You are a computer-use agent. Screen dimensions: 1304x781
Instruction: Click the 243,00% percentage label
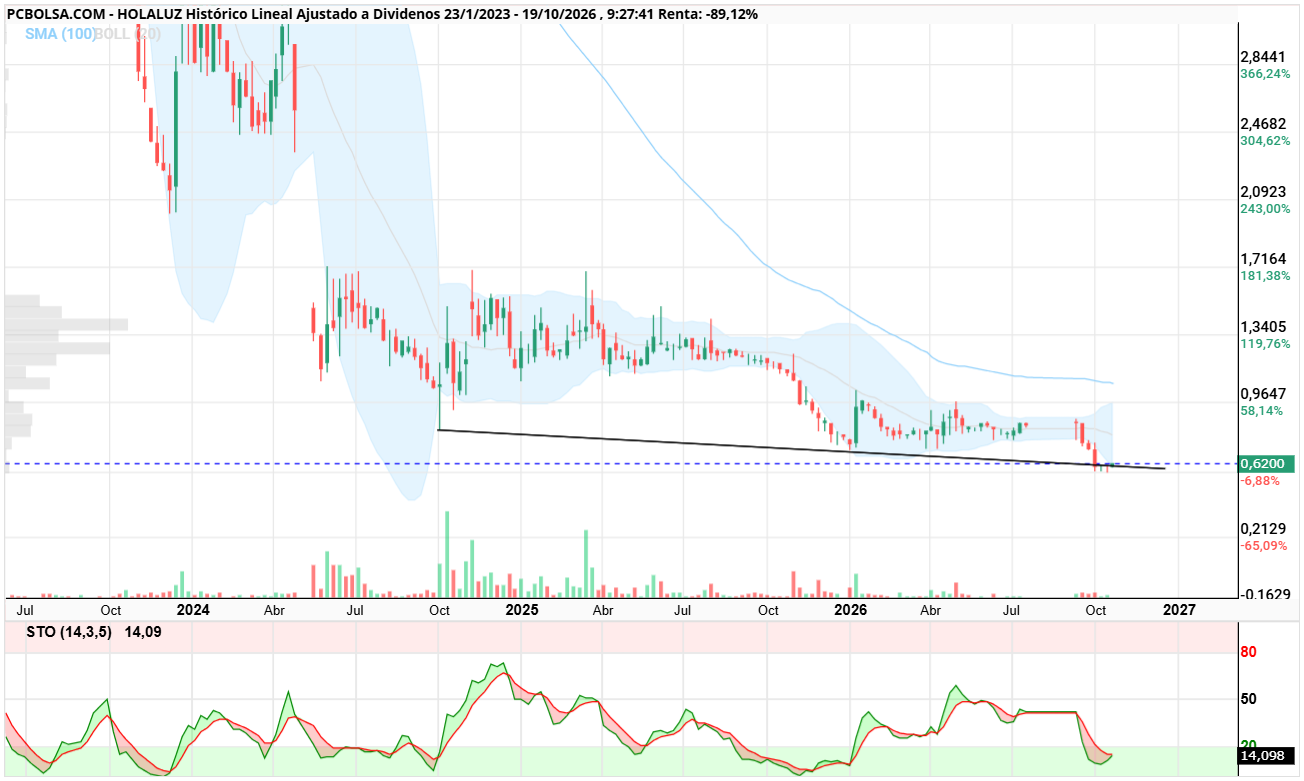[x=1266, y=209]
